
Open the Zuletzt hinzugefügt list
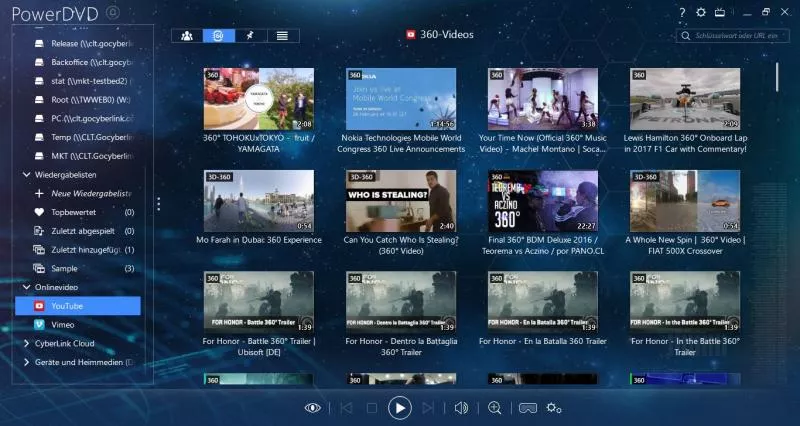(x=84, y=250)
